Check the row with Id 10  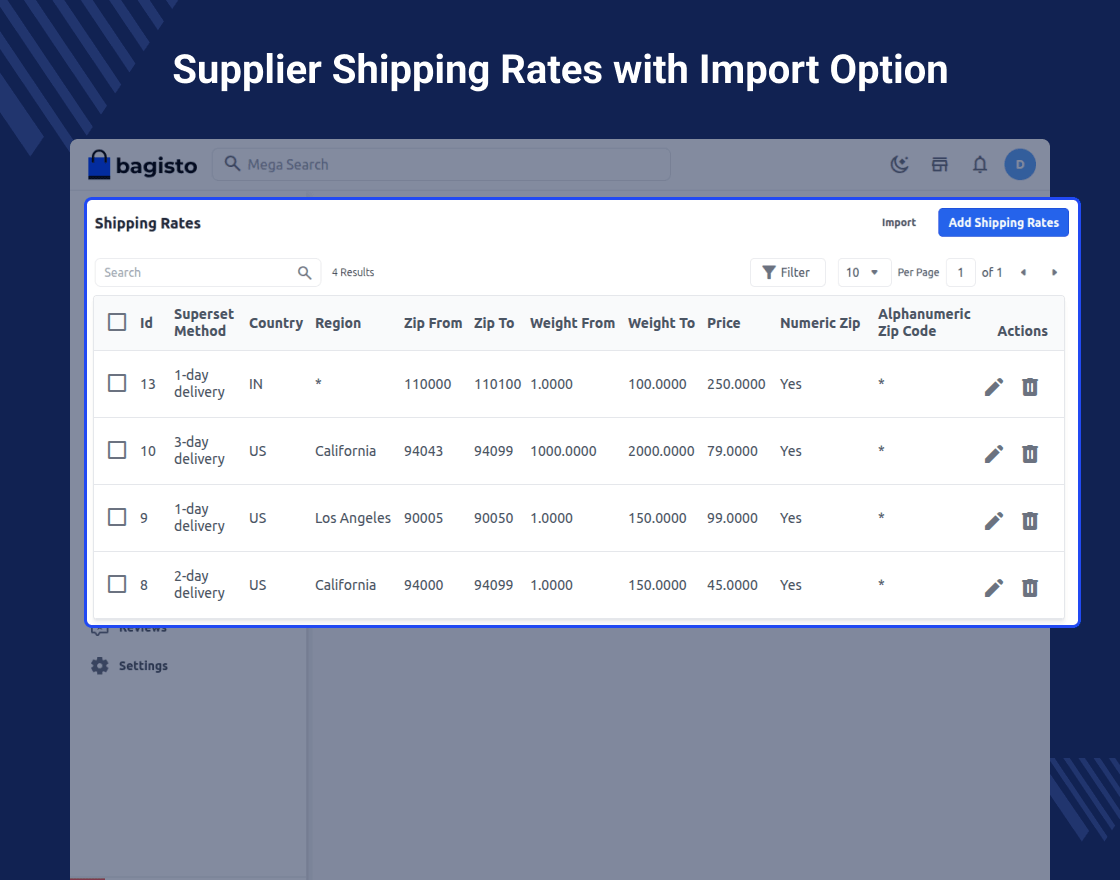[117, 451]
